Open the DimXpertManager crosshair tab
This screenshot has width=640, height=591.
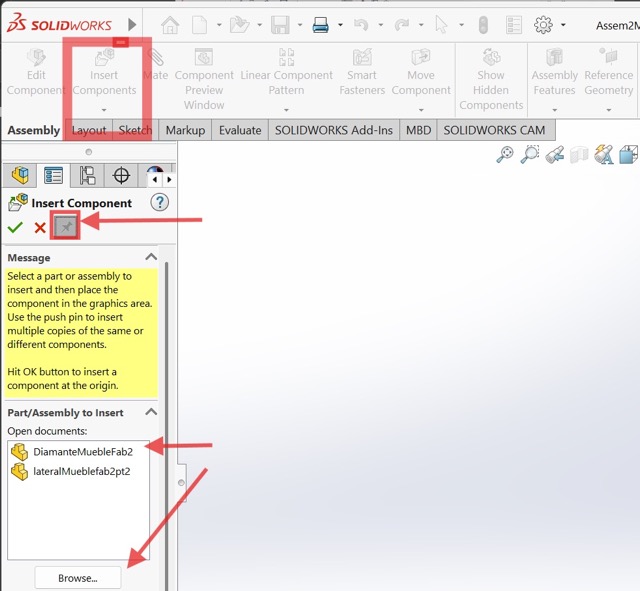(x=121, y=176)
